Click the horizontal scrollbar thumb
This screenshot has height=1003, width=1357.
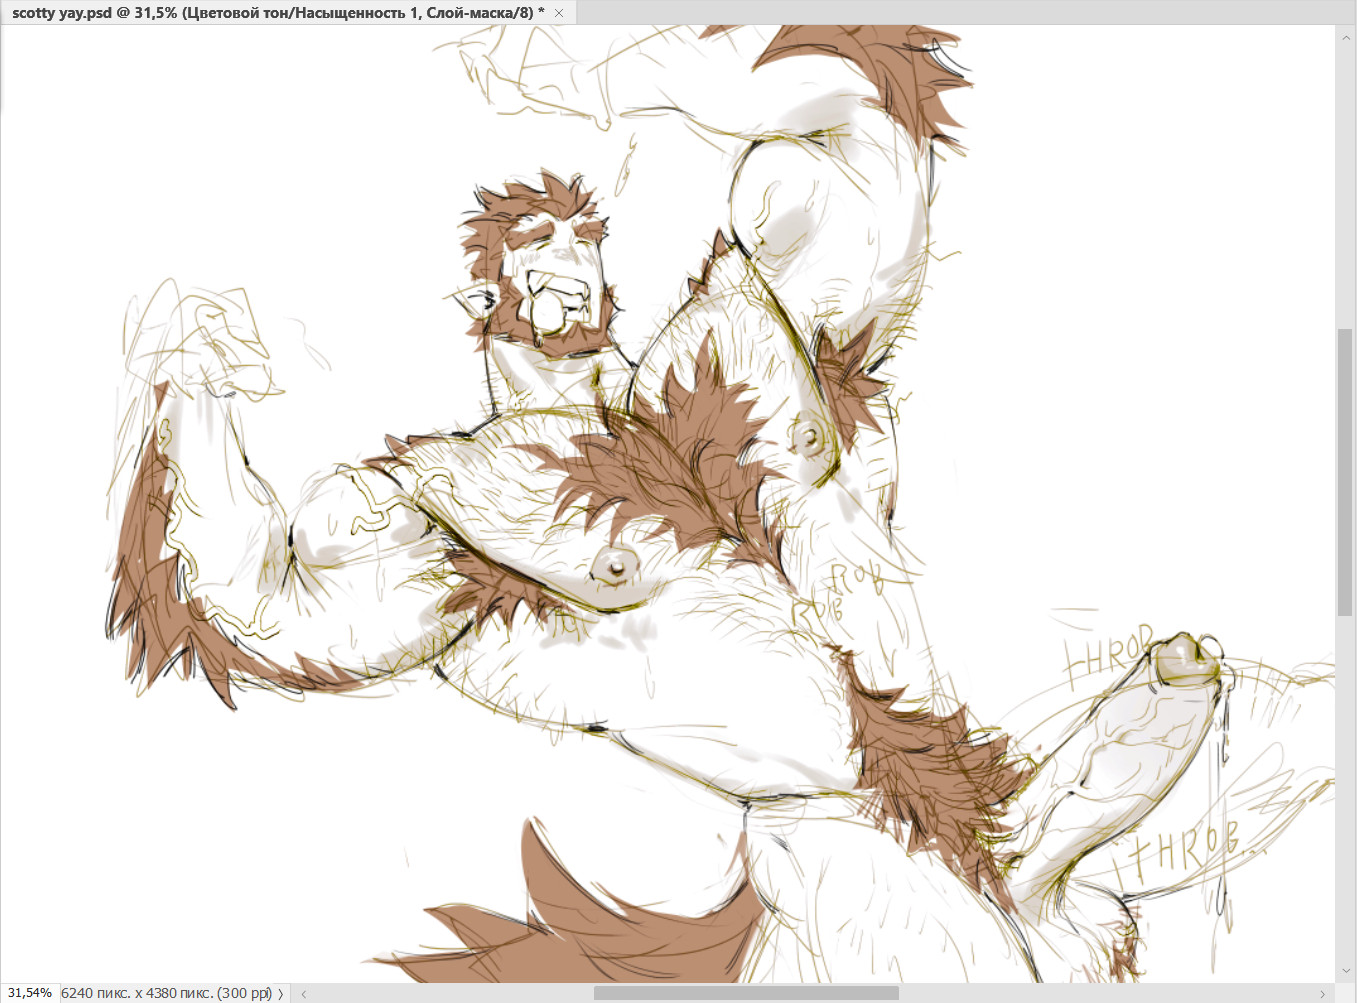coord(745,993)
